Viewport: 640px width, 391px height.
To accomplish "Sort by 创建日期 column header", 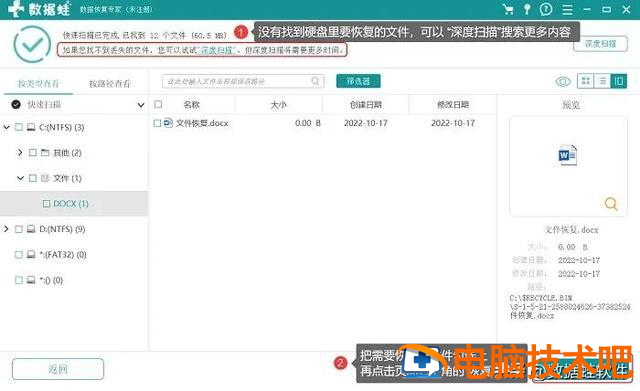I will tap(365, 105).
